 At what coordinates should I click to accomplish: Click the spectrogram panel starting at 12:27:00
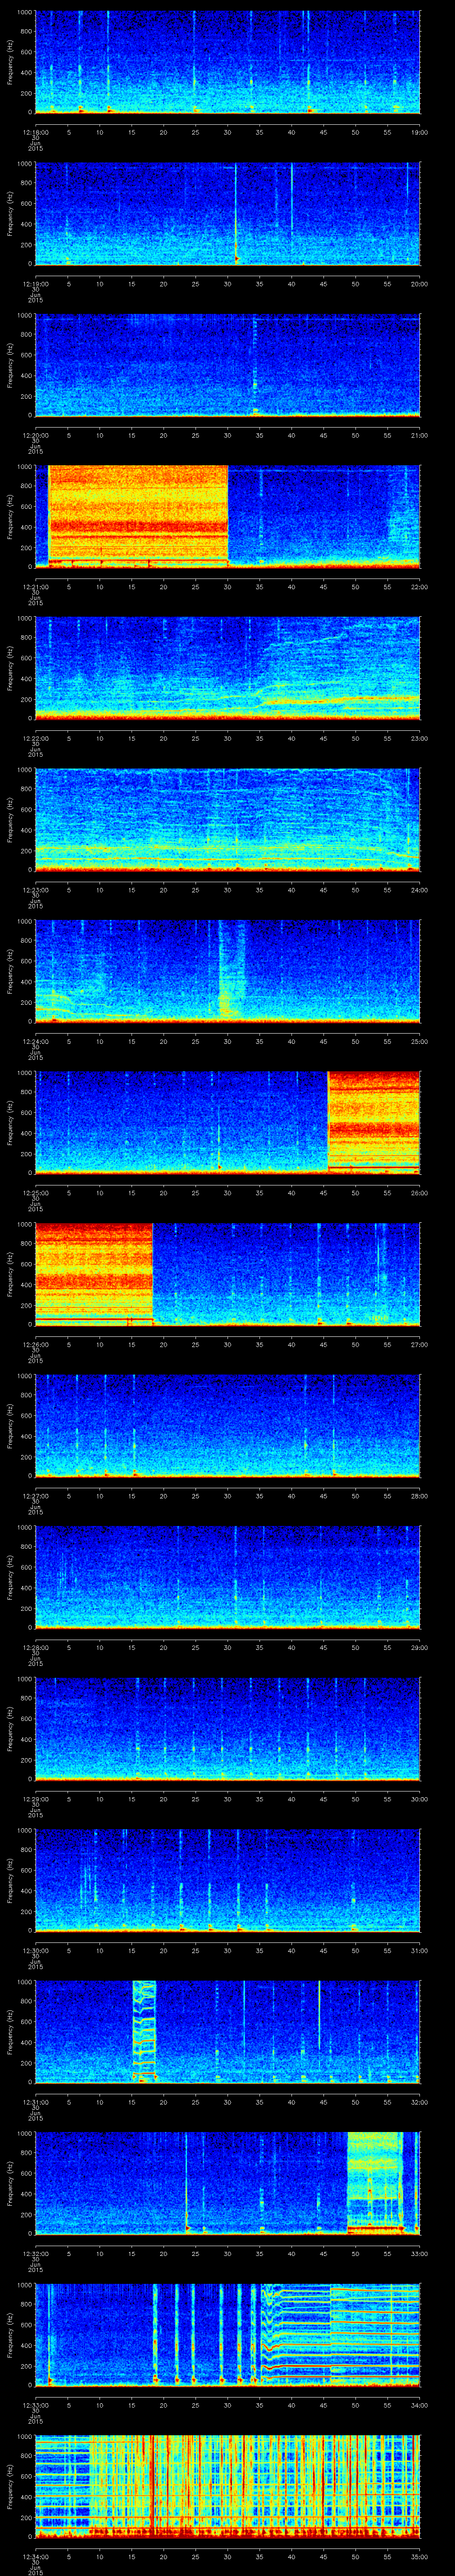tap(227, 1426)
